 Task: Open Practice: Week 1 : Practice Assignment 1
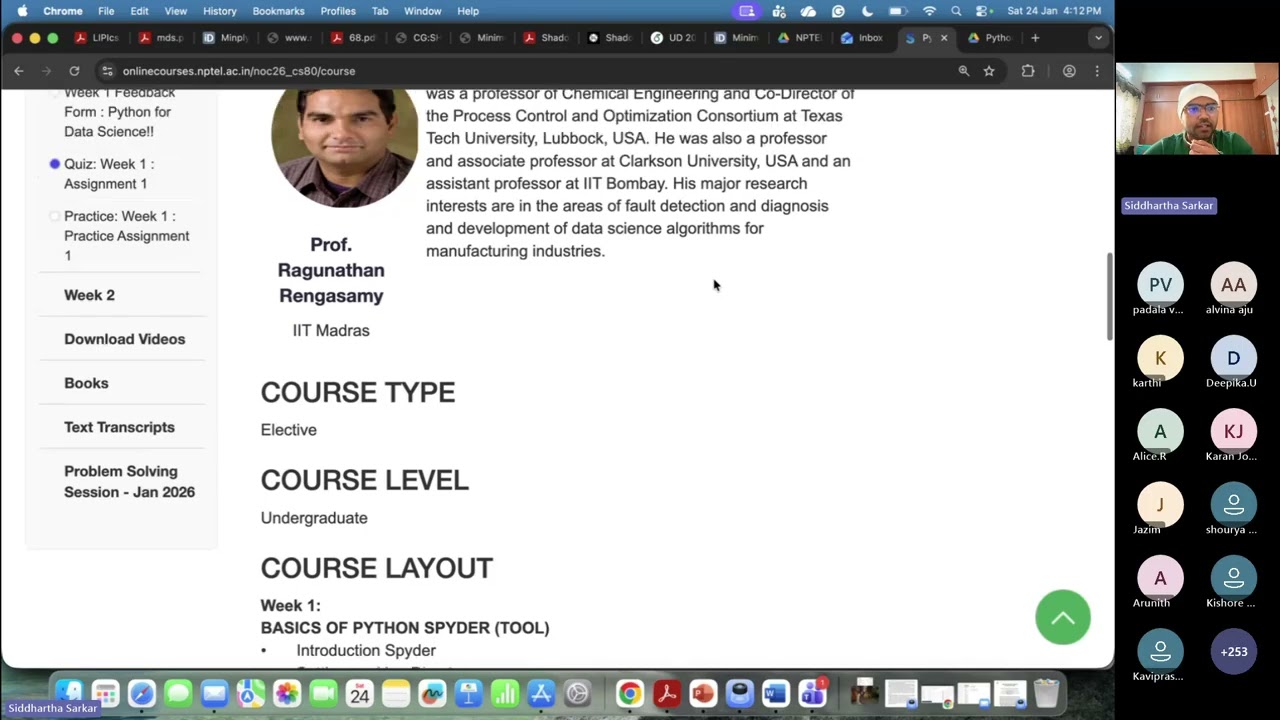(x=126, y=236)
